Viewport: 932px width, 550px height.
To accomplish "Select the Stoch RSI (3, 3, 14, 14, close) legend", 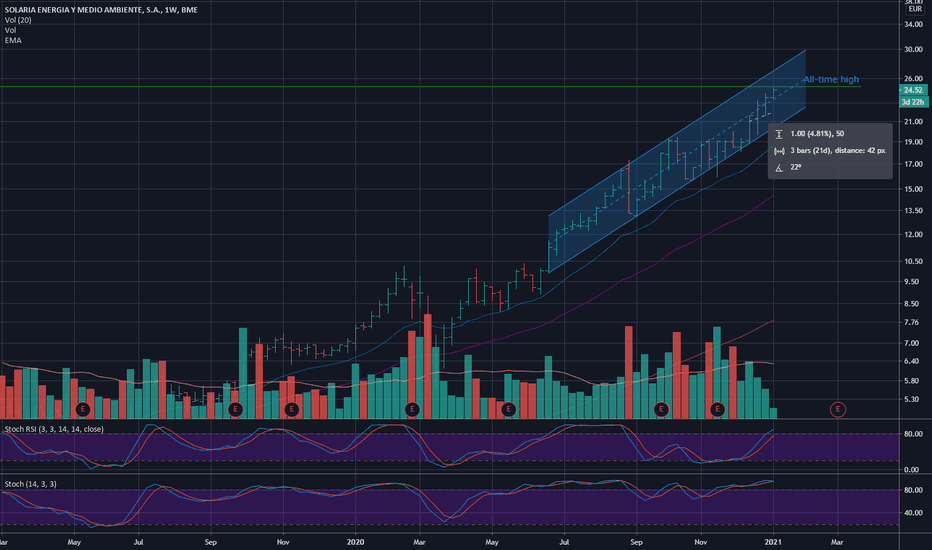I will tap(54, 429).
